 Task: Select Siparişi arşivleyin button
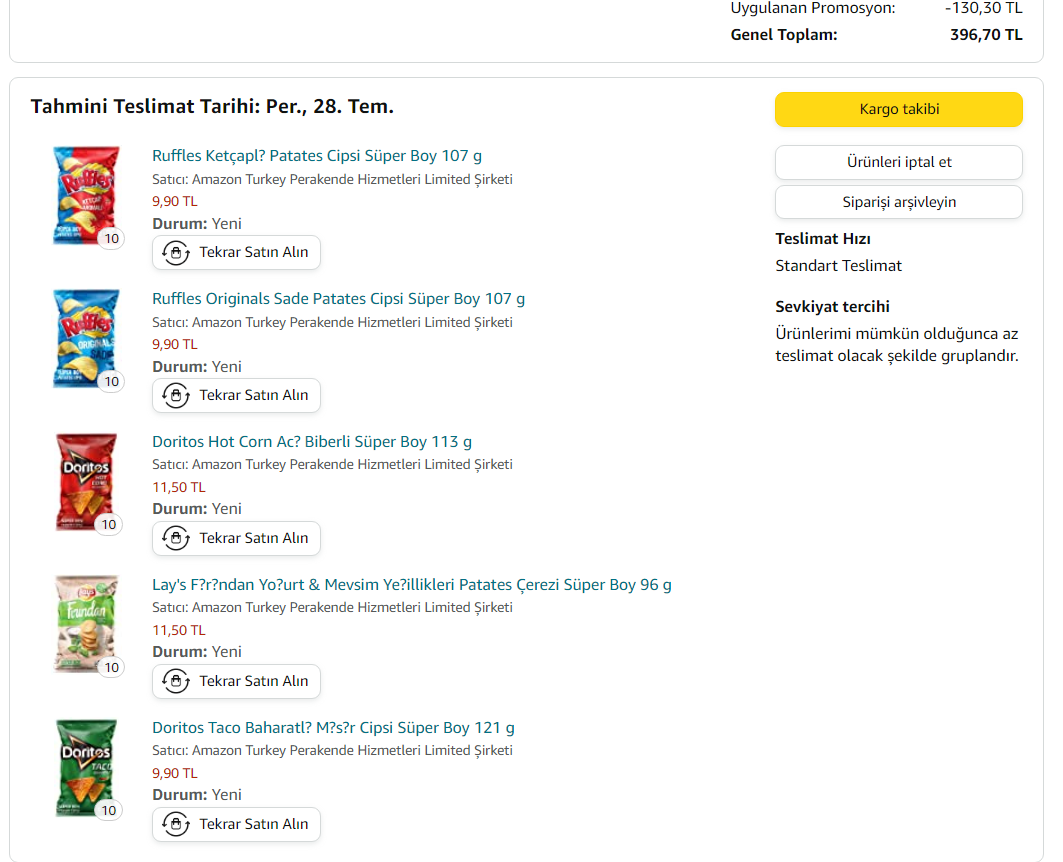898,202
